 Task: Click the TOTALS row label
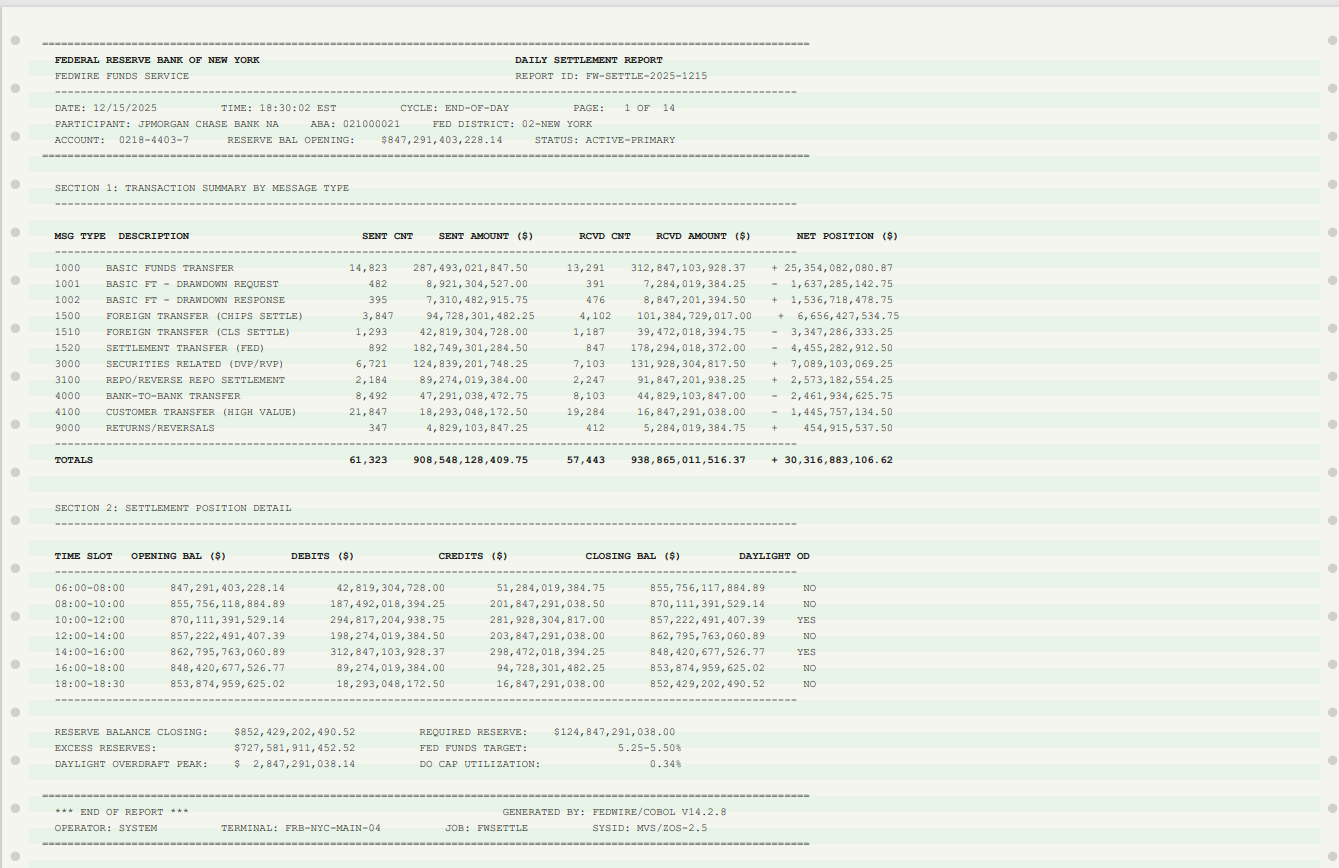click(74, 460)
